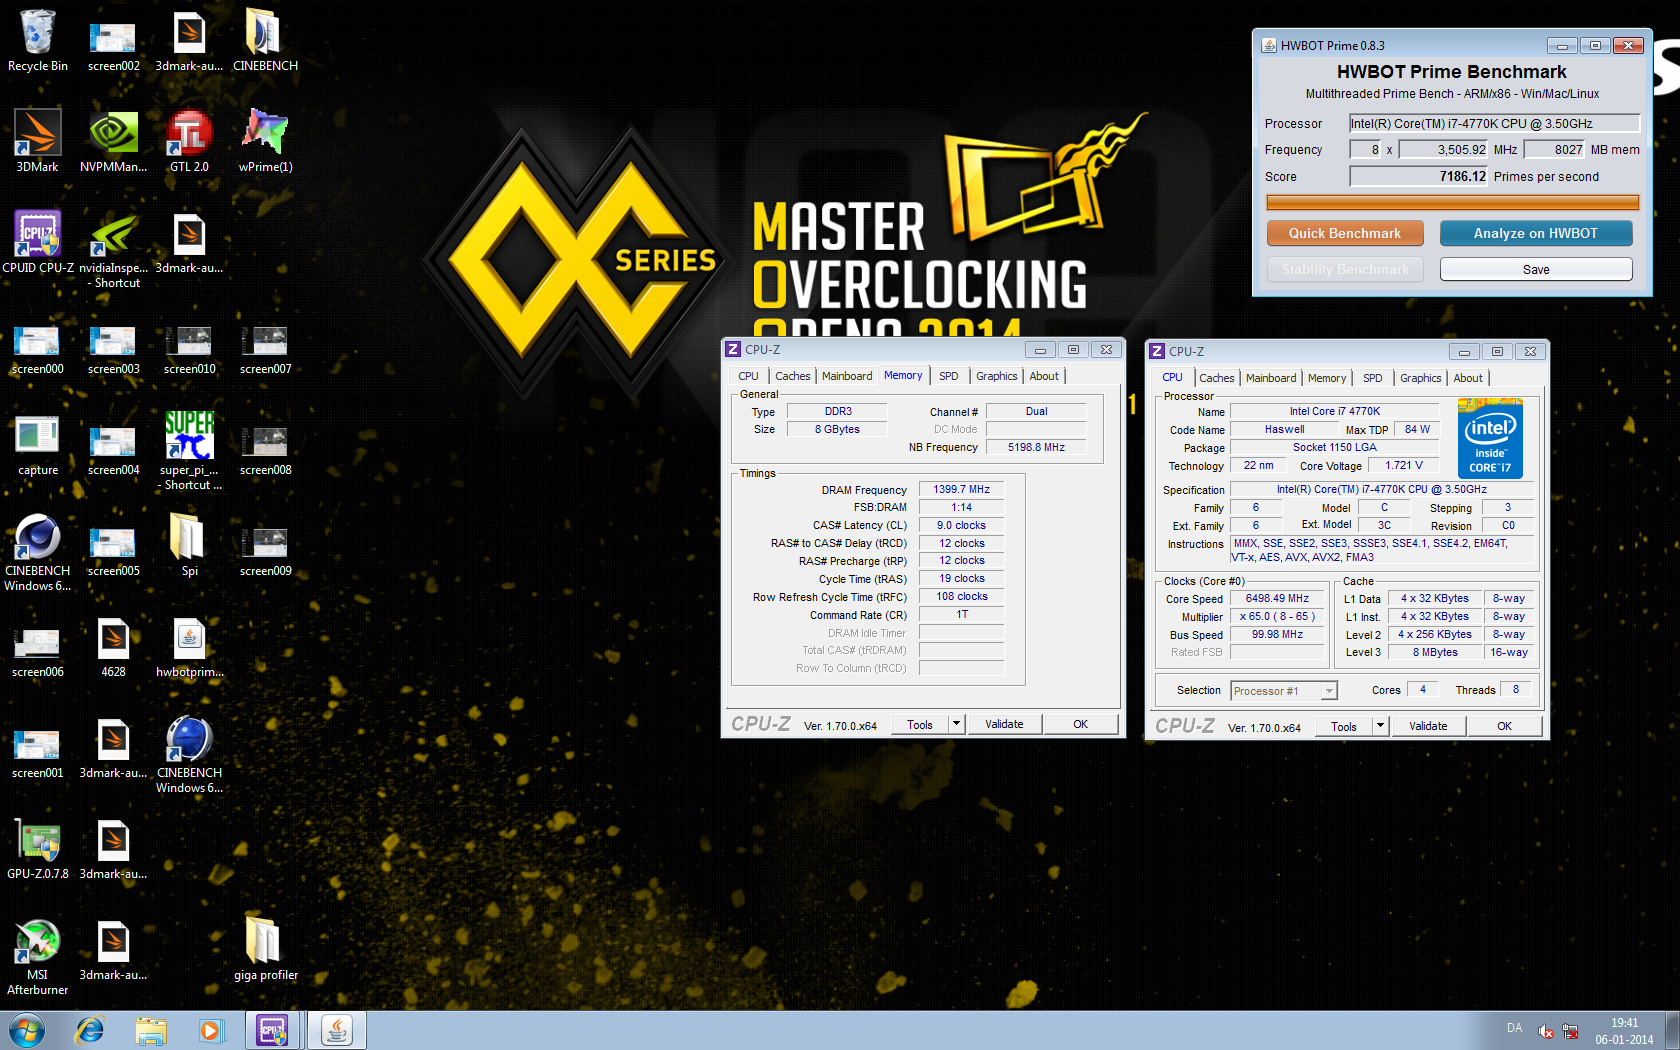Screen dimensions: 1680x1050
Task: Click the Windows Start button
Action: click(27, 1030)
